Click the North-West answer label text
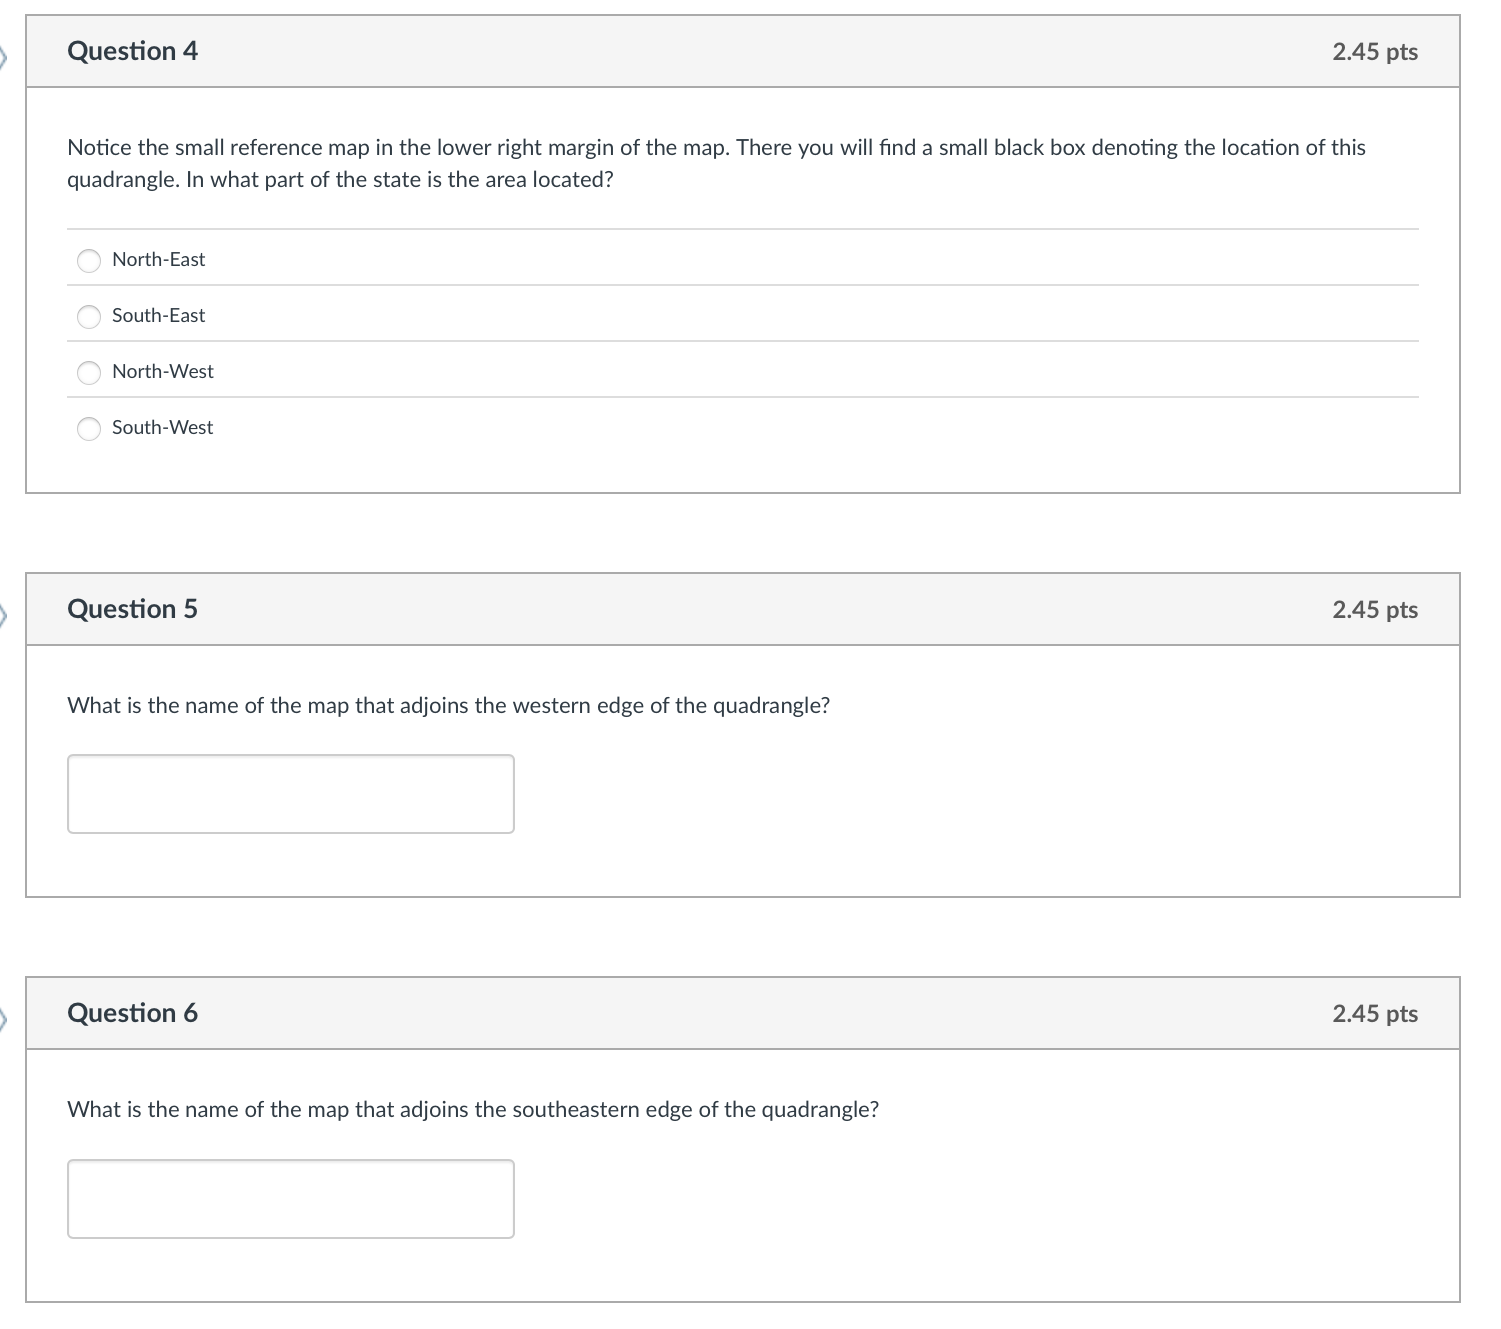Screen dimensions: 1501x1329 point(162,371)
